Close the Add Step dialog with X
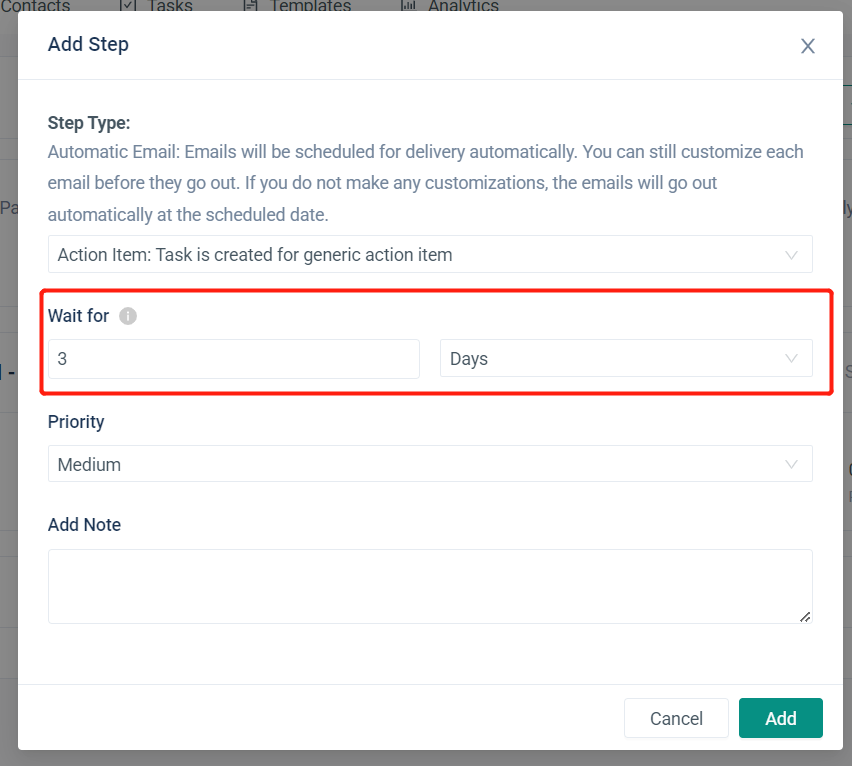 (808, 46)
